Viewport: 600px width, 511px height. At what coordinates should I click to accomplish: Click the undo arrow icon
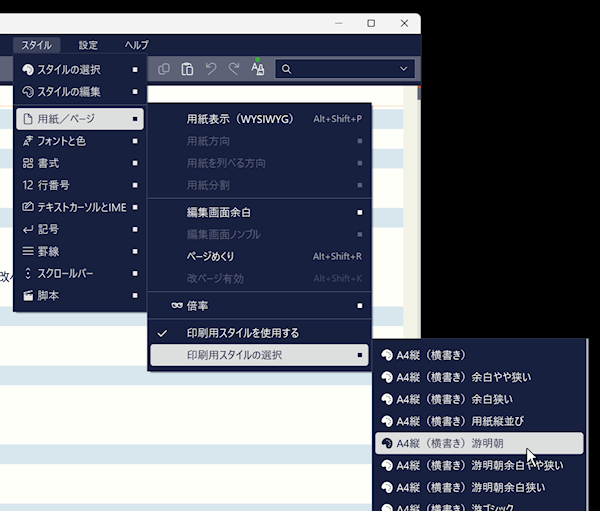211,69
